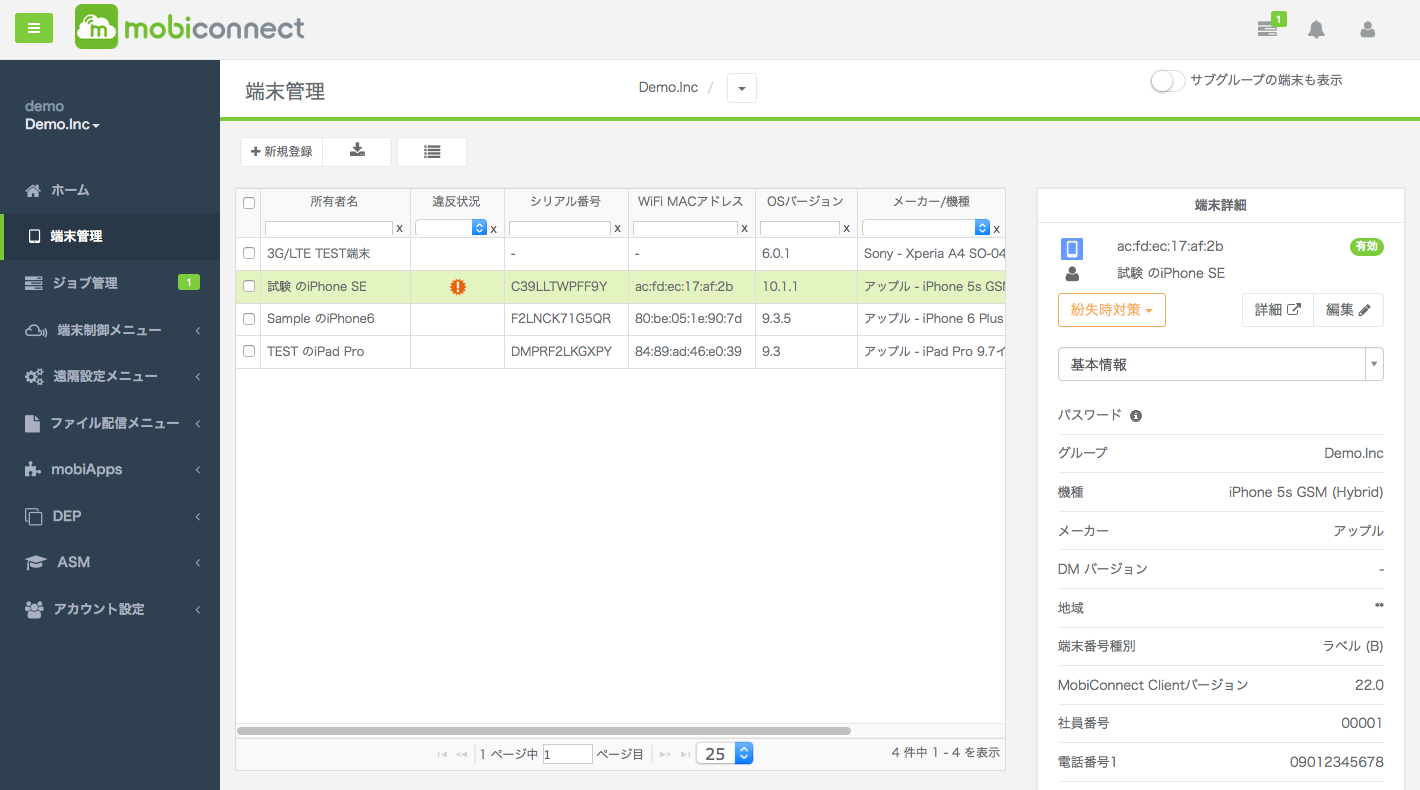Click the mobiconnect logo
Viewport: 1420px width, 790px height.
[190, 27]
